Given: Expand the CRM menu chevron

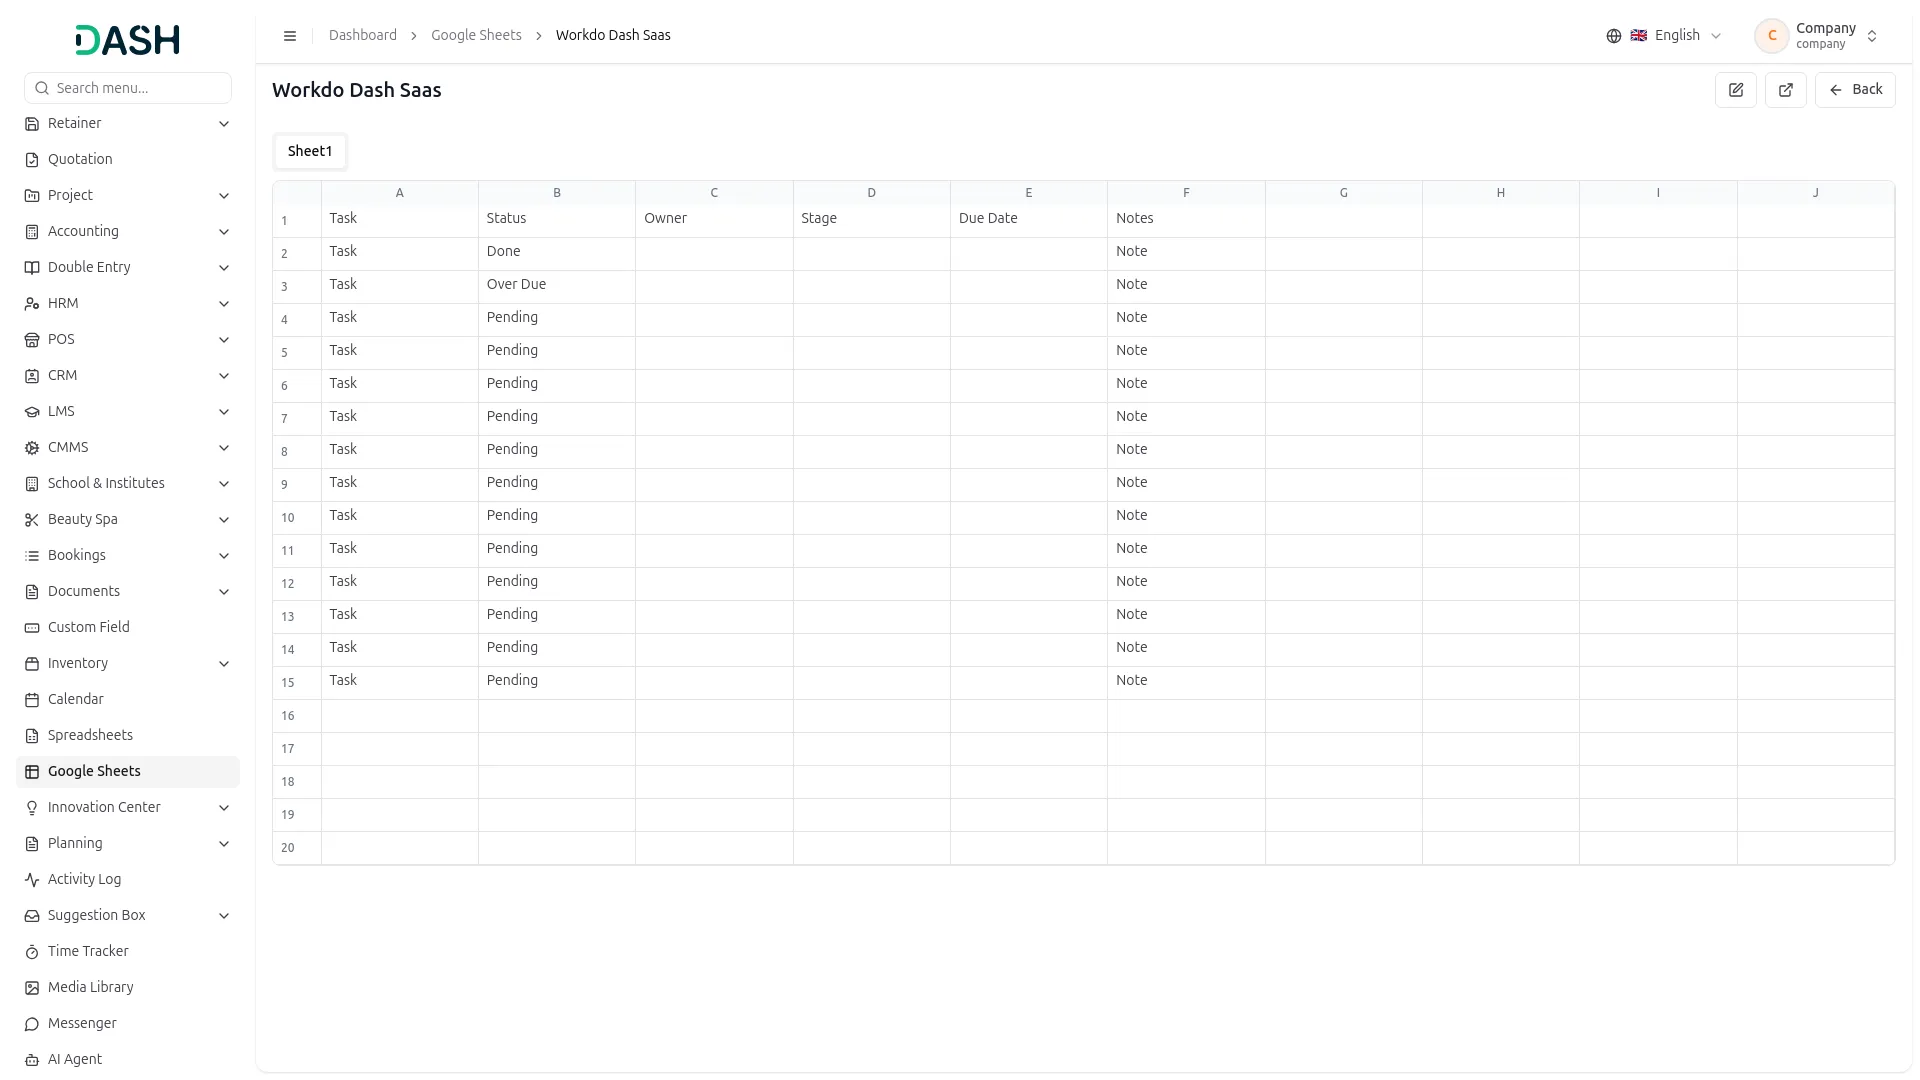Looking at the screenshot, I should (224, 376).
